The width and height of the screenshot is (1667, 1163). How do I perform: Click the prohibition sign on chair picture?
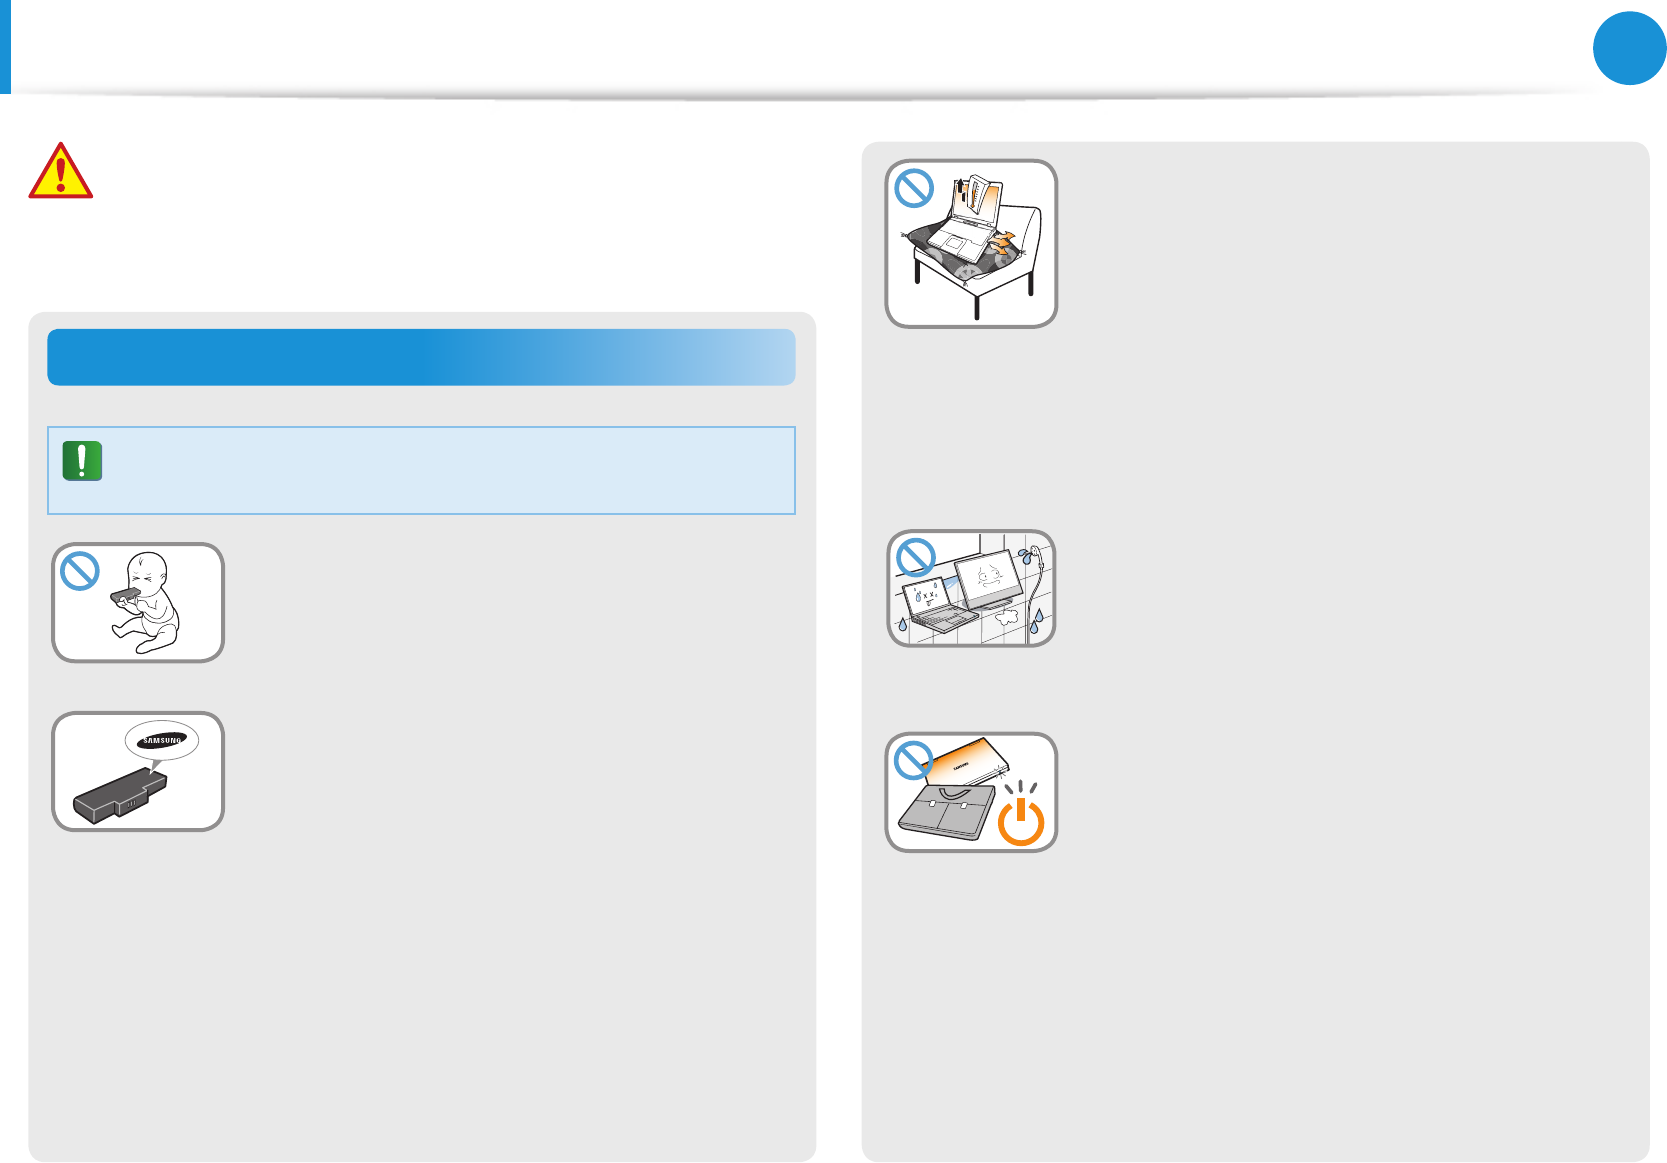click(914, 187)
